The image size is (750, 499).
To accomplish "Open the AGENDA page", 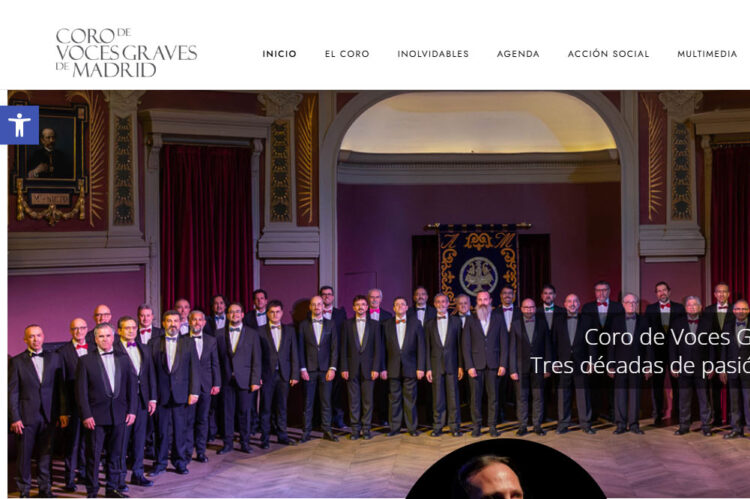I will pos(518,54).
